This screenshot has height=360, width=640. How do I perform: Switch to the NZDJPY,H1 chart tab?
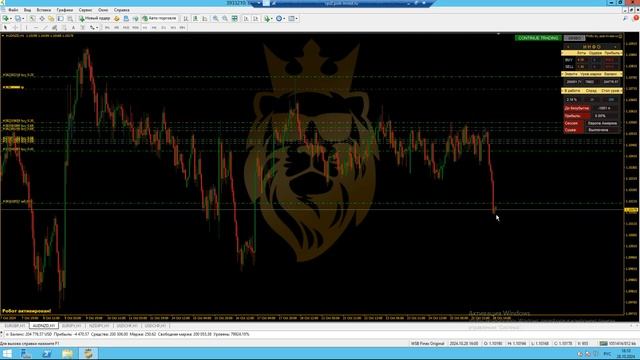click(x=99, y=326)
